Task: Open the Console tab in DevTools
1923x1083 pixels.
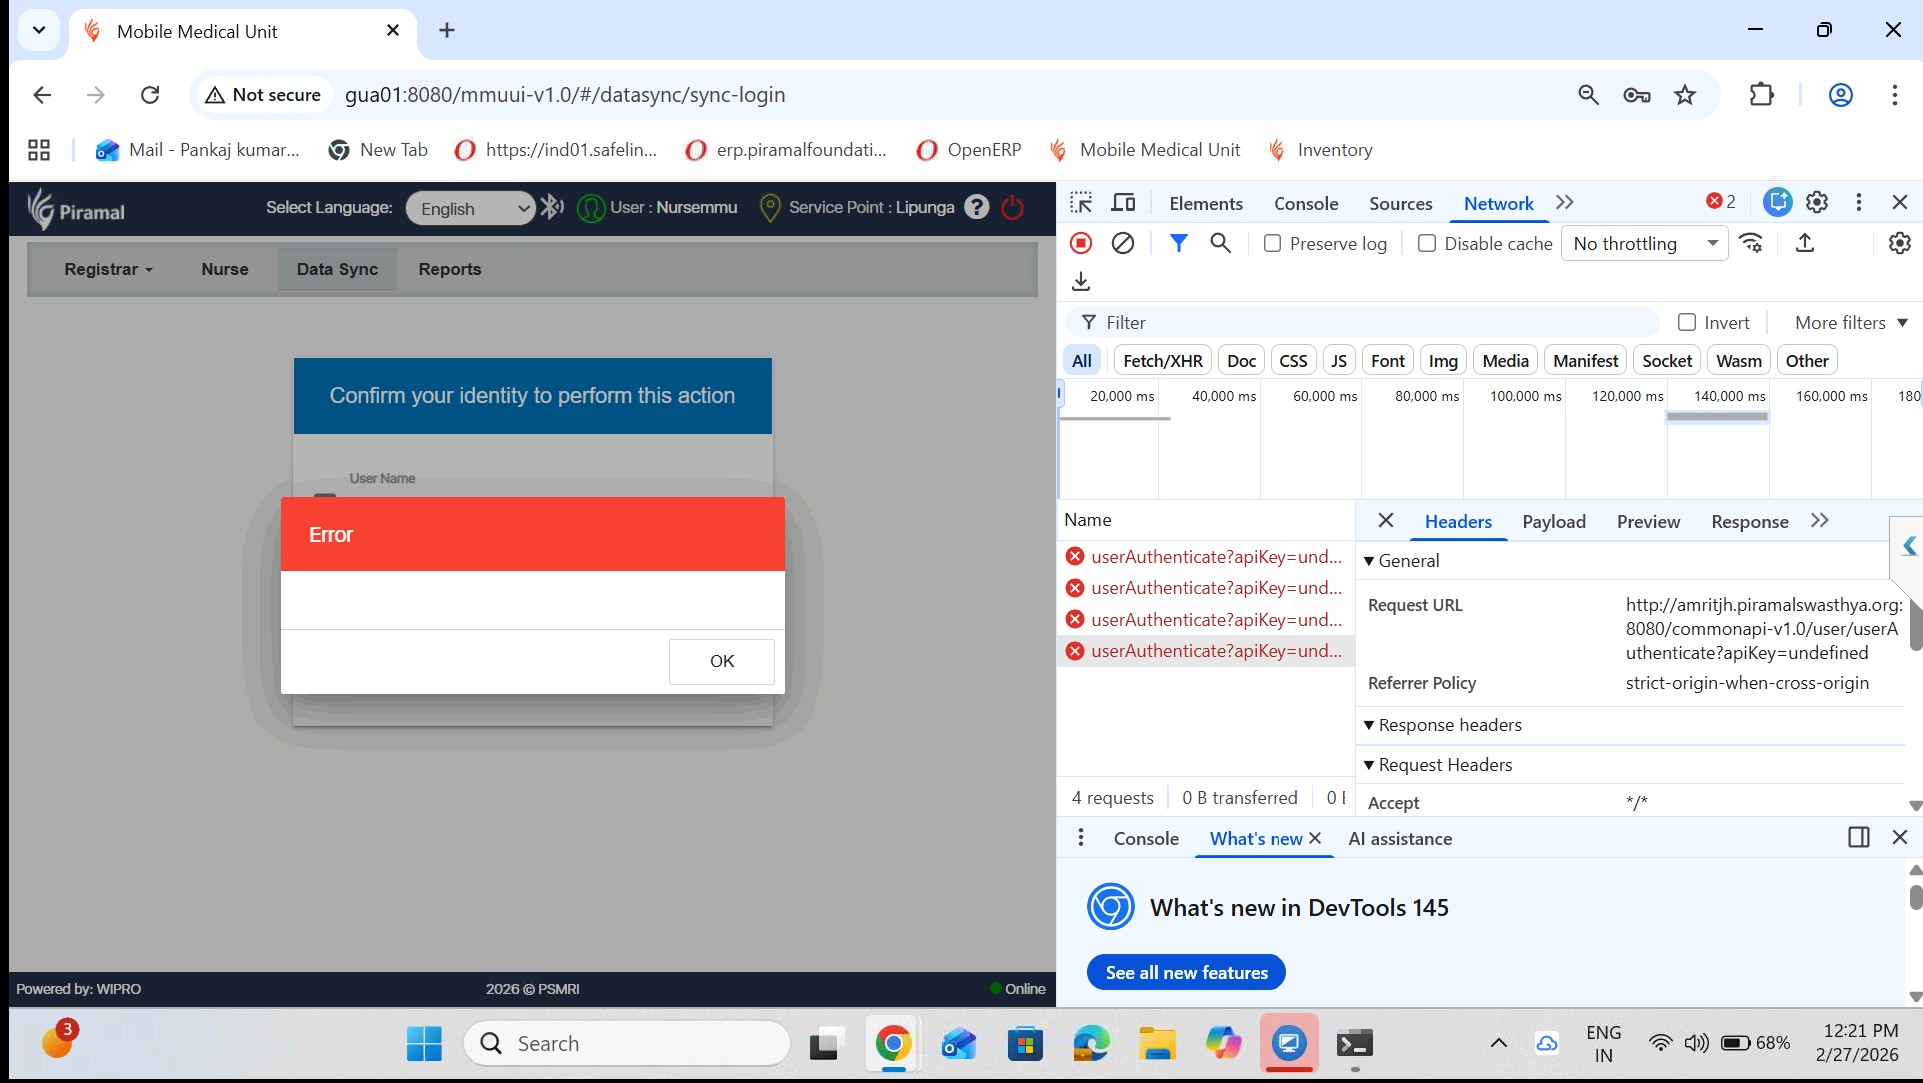Action: [x=1305, y=203]
